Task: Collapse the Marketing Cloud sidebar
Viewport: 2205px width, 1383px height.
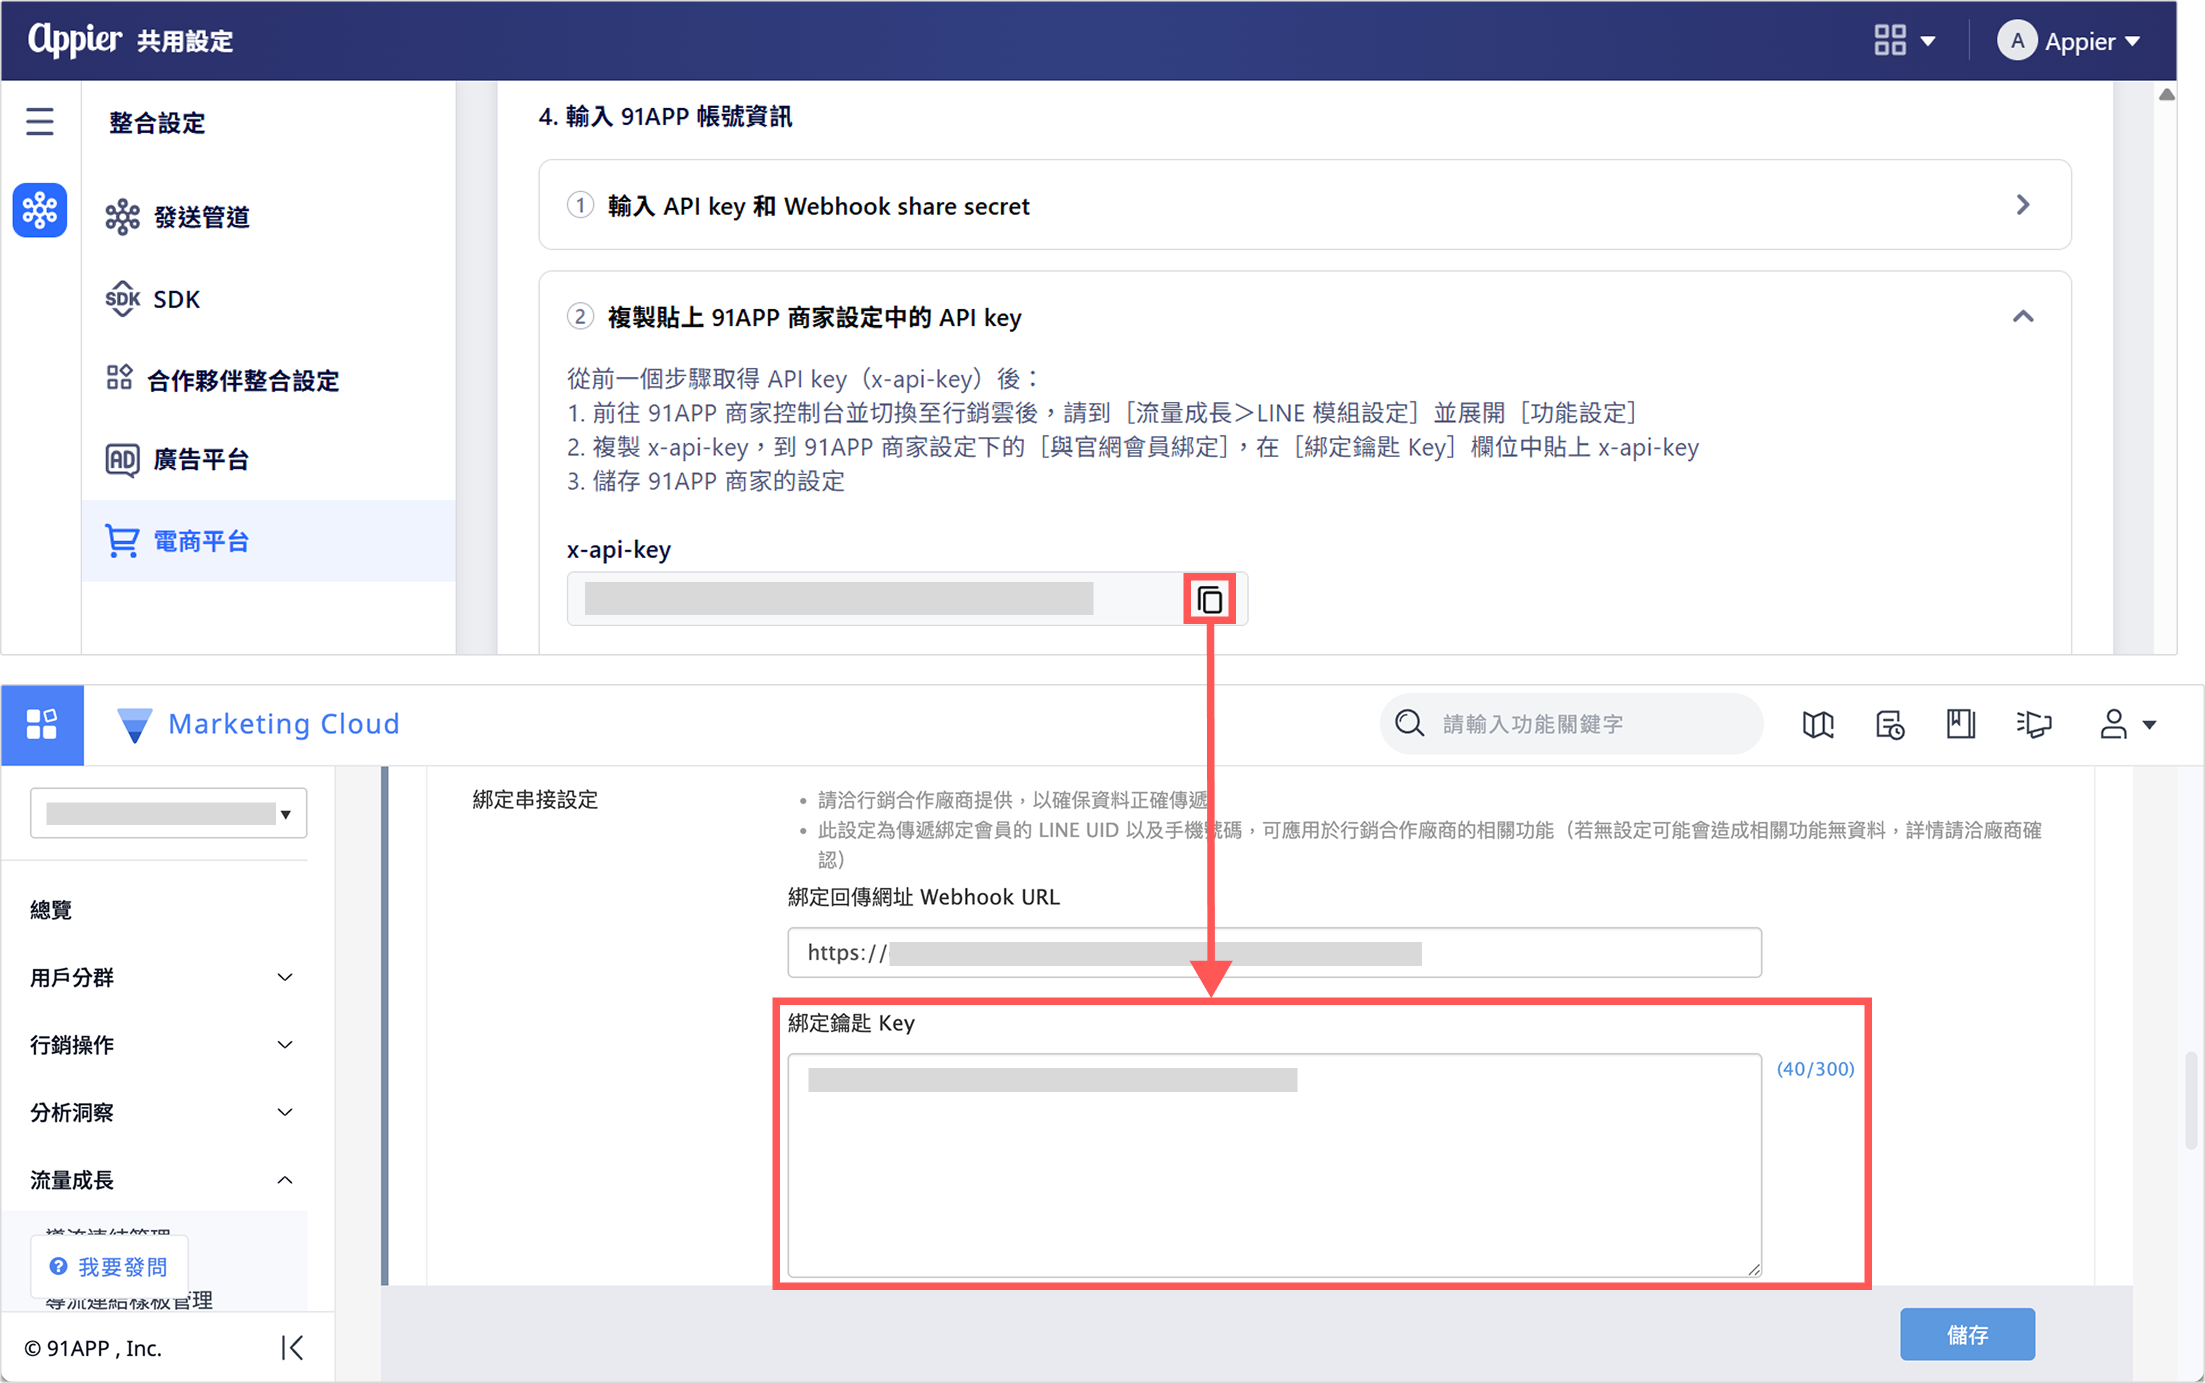Action: 292,1348
